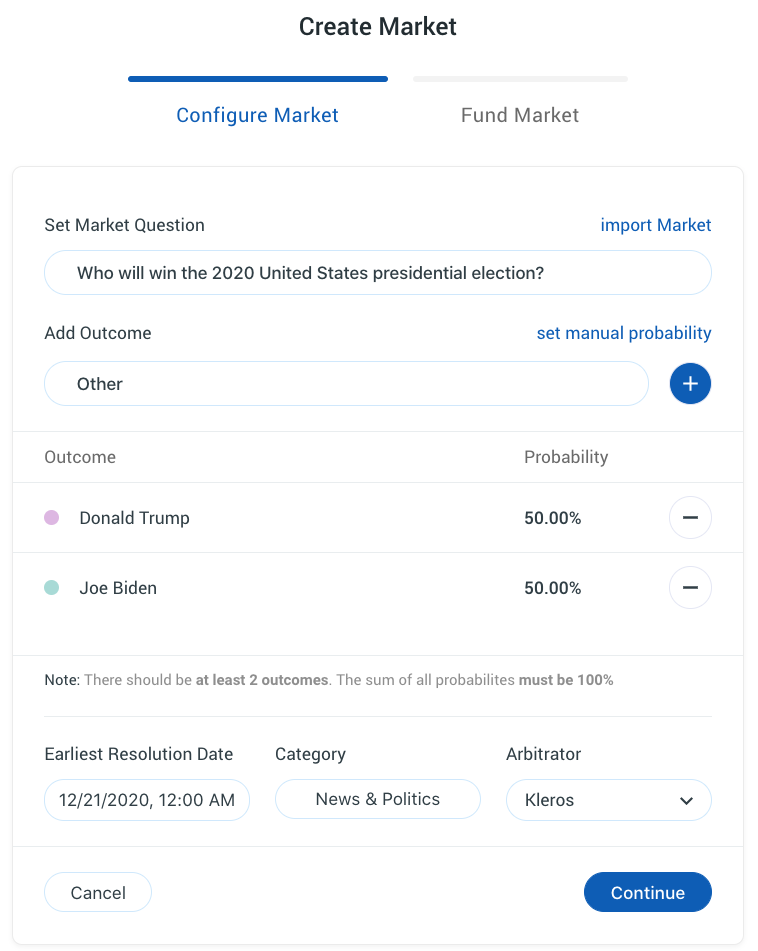Open the Earliest Resolution Date field
The height and width of the screenshot is (951, 758).
[147, 800]
